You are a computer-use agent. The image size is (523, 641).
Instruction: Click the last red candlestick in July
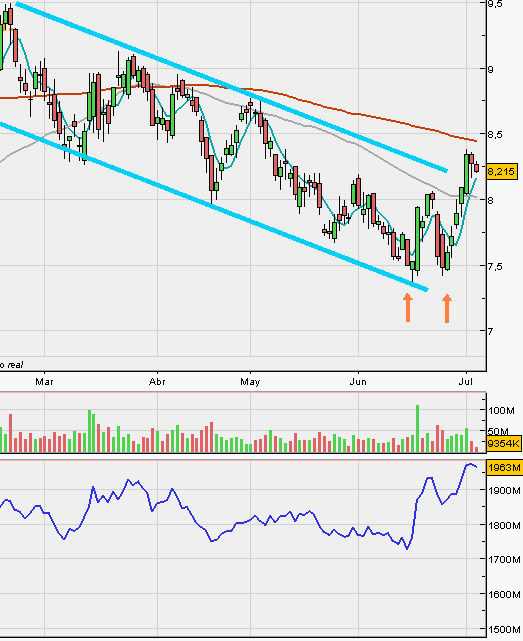476,167
